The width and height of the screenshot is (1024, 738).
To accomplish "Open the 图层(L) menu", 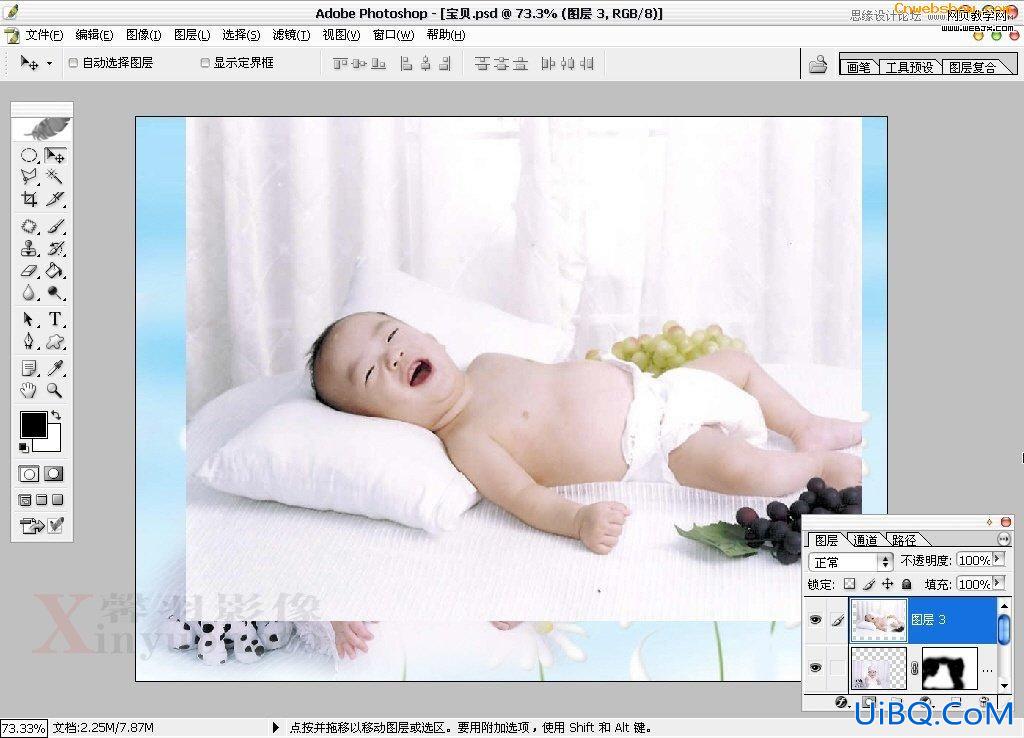I will (x=192, y=35).
